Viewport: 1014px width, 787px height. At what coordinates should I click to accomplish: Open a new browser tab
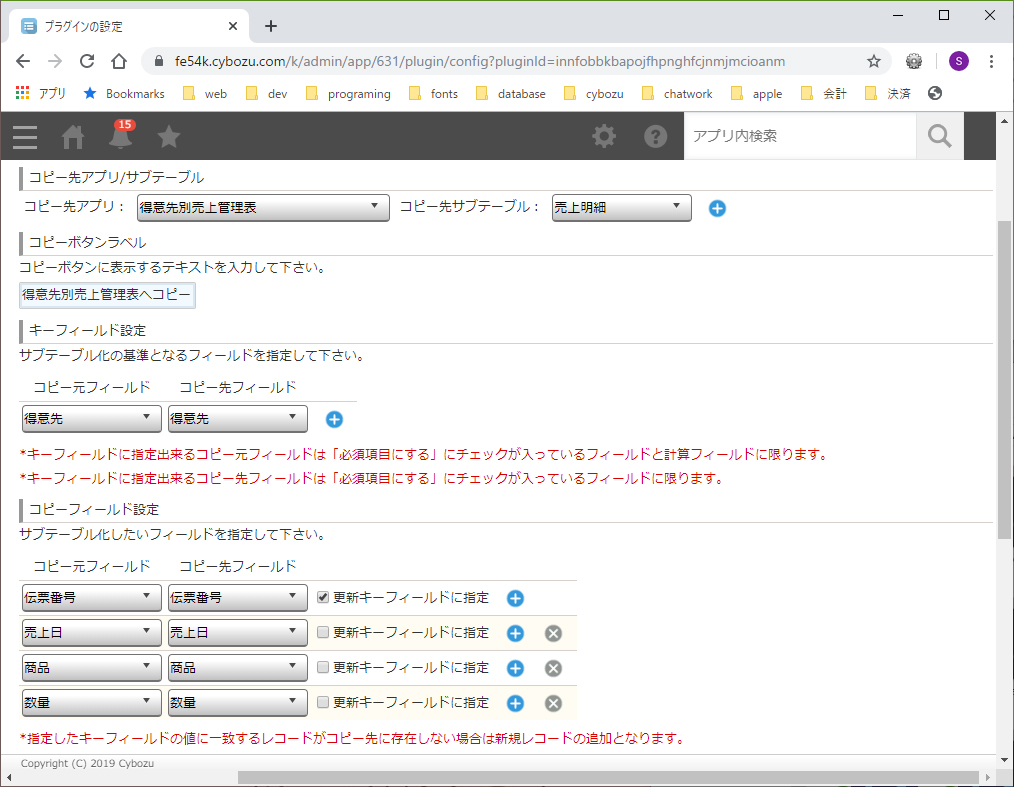tap(271, 26)
